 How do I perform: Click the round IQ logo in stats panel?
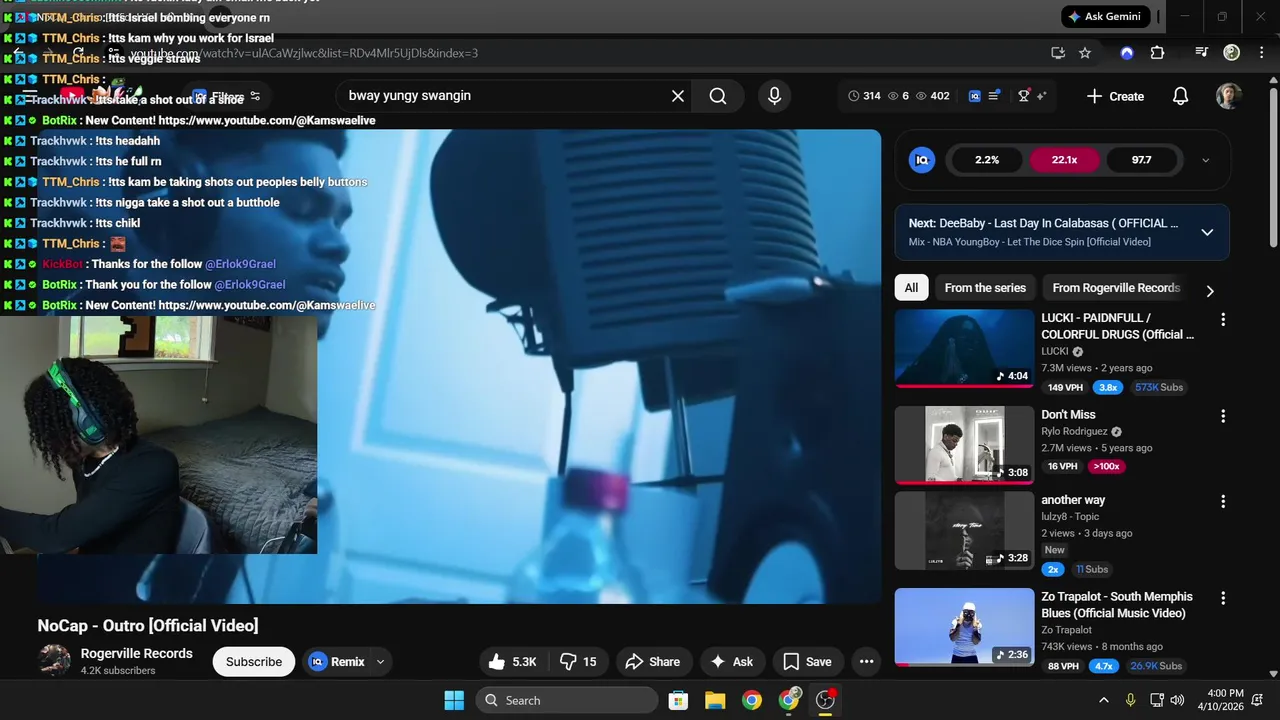pos(922,160)
